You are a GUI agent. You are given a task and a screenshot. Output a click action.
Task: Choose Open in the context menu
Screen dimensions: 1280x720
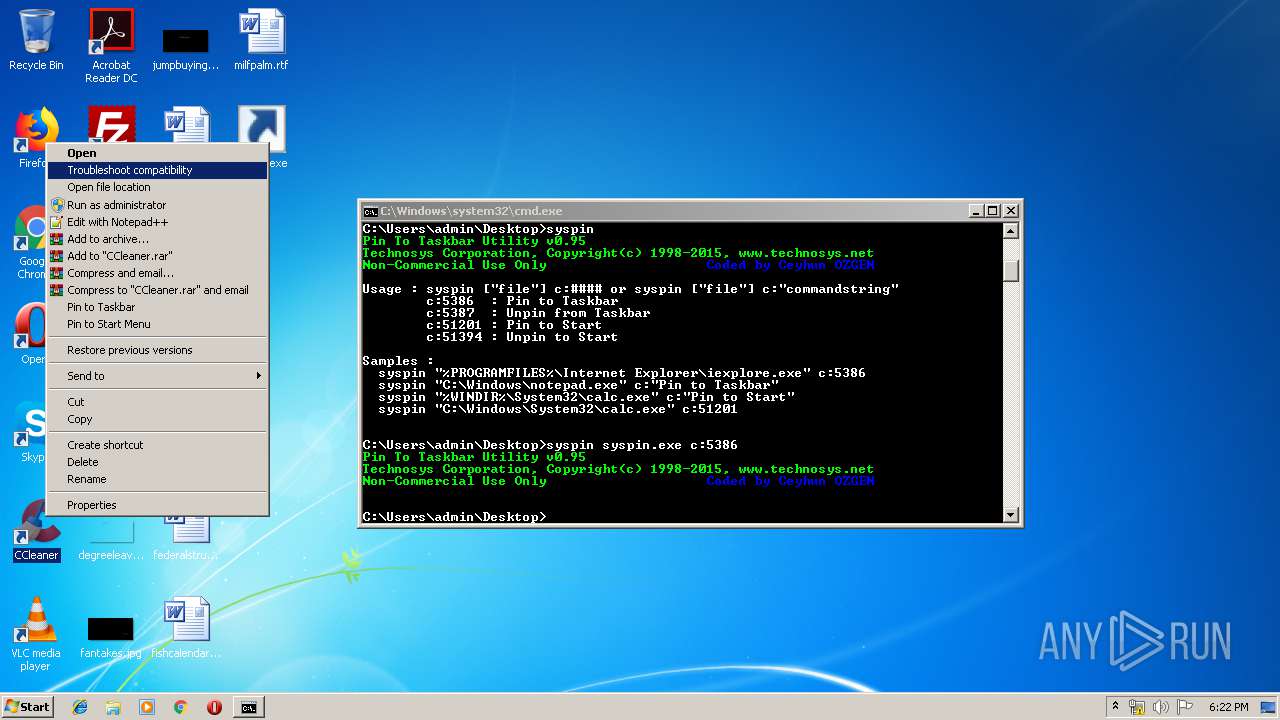(x=158, y=153)
